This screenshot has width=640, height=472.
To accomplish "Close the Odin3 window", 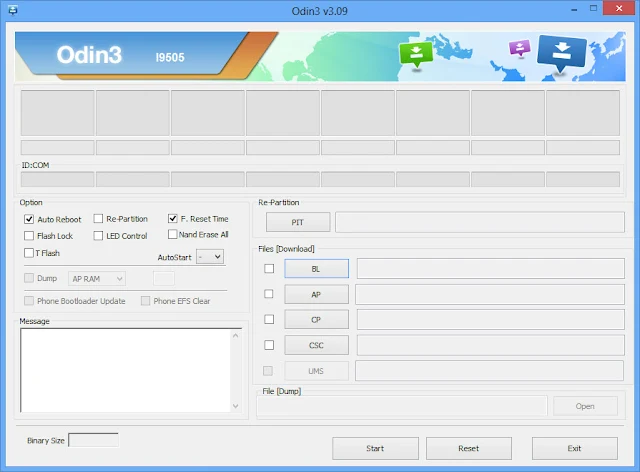I will 619,9.
